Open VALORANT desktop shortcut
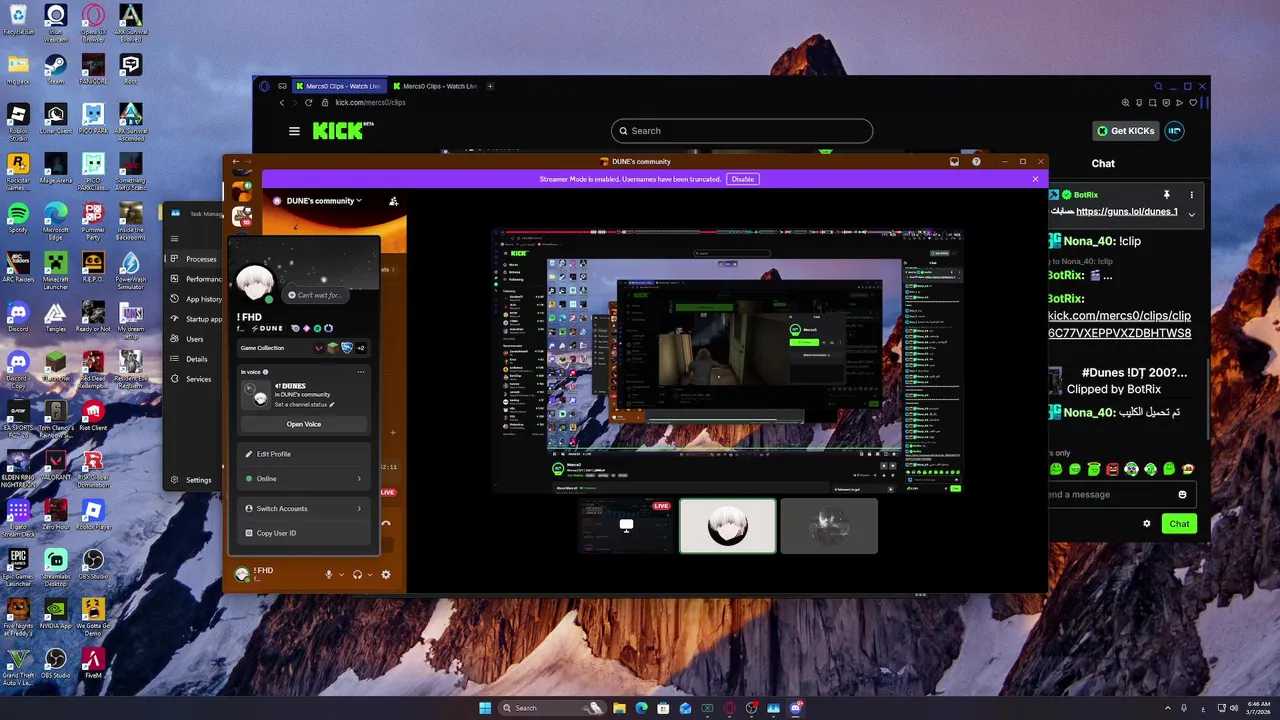Screen dimensions: 1280x720 [56, 467]
